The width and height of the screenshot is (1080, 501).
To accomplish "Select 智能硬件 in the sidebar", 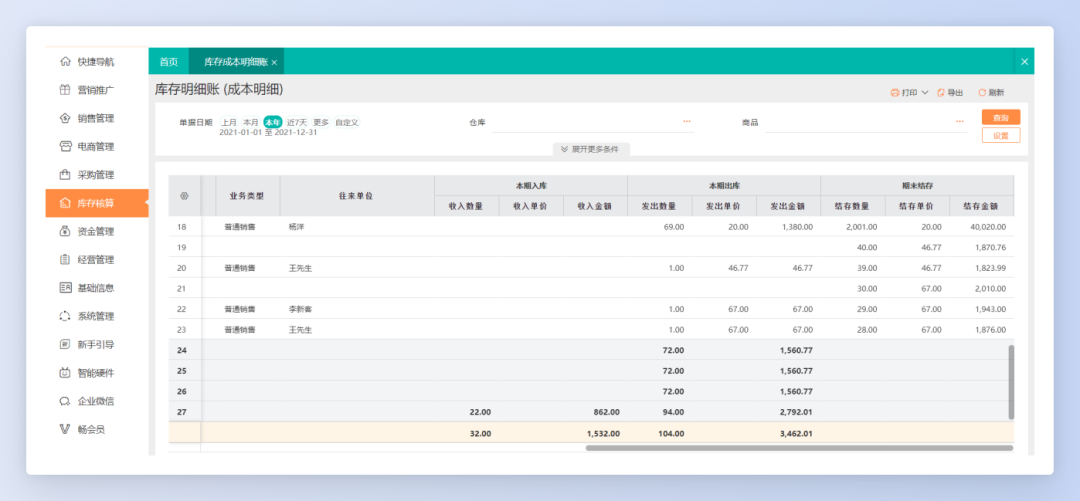I will 96,372.
